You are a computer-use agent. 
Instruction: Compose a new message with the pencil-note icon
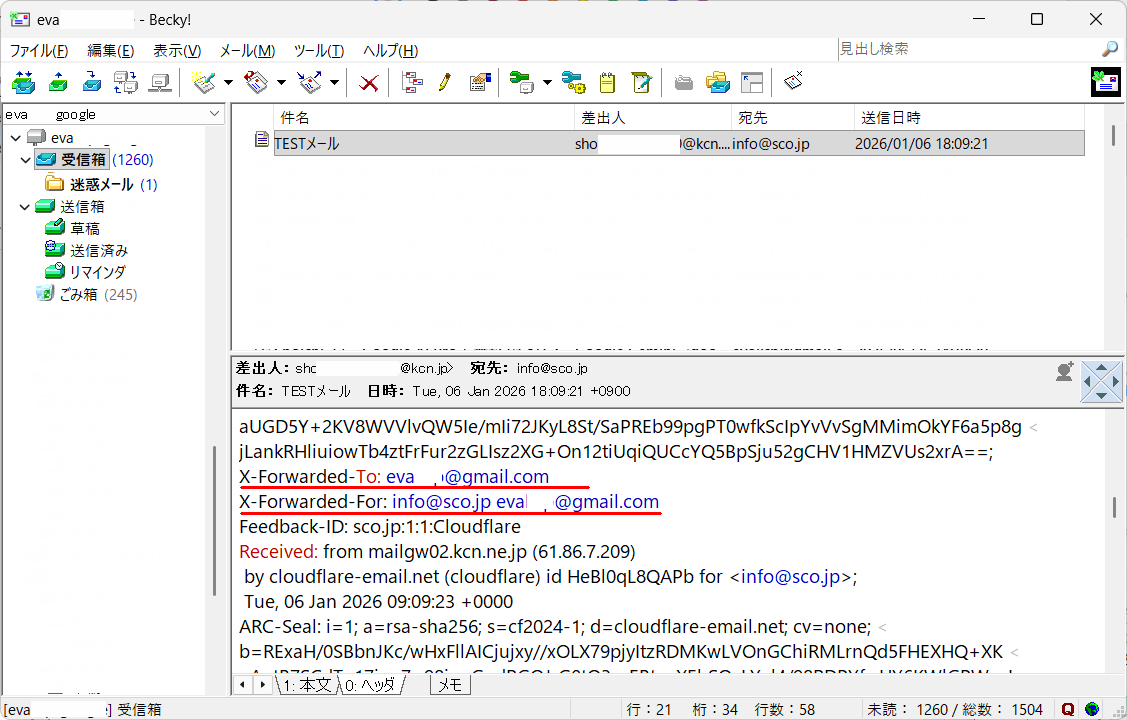tap(203, 82)
